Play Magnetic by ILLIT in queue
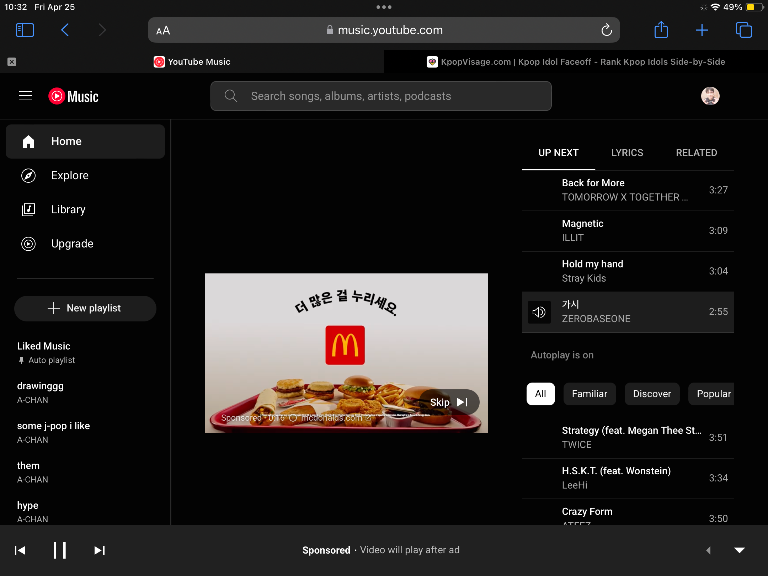The width and height of the screenshot is (768, 576). click(628, 231)
